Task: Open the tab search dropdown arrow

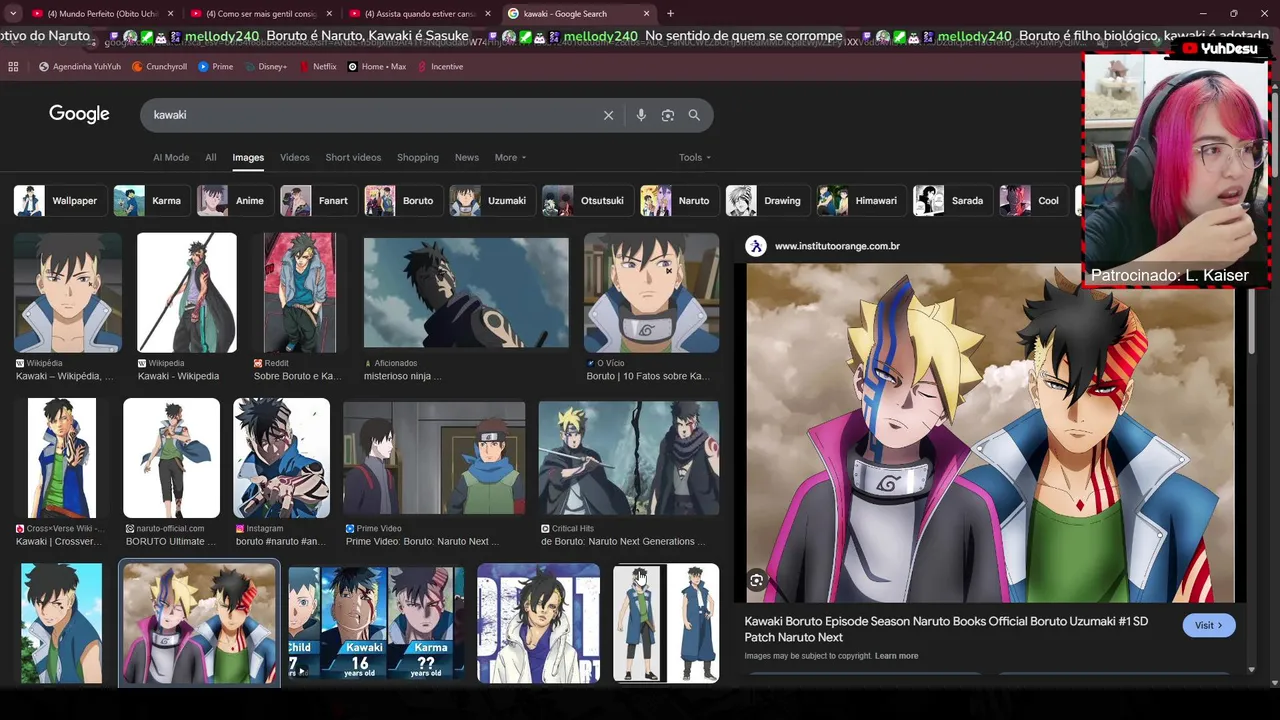Action: click(x=13, y=14)
